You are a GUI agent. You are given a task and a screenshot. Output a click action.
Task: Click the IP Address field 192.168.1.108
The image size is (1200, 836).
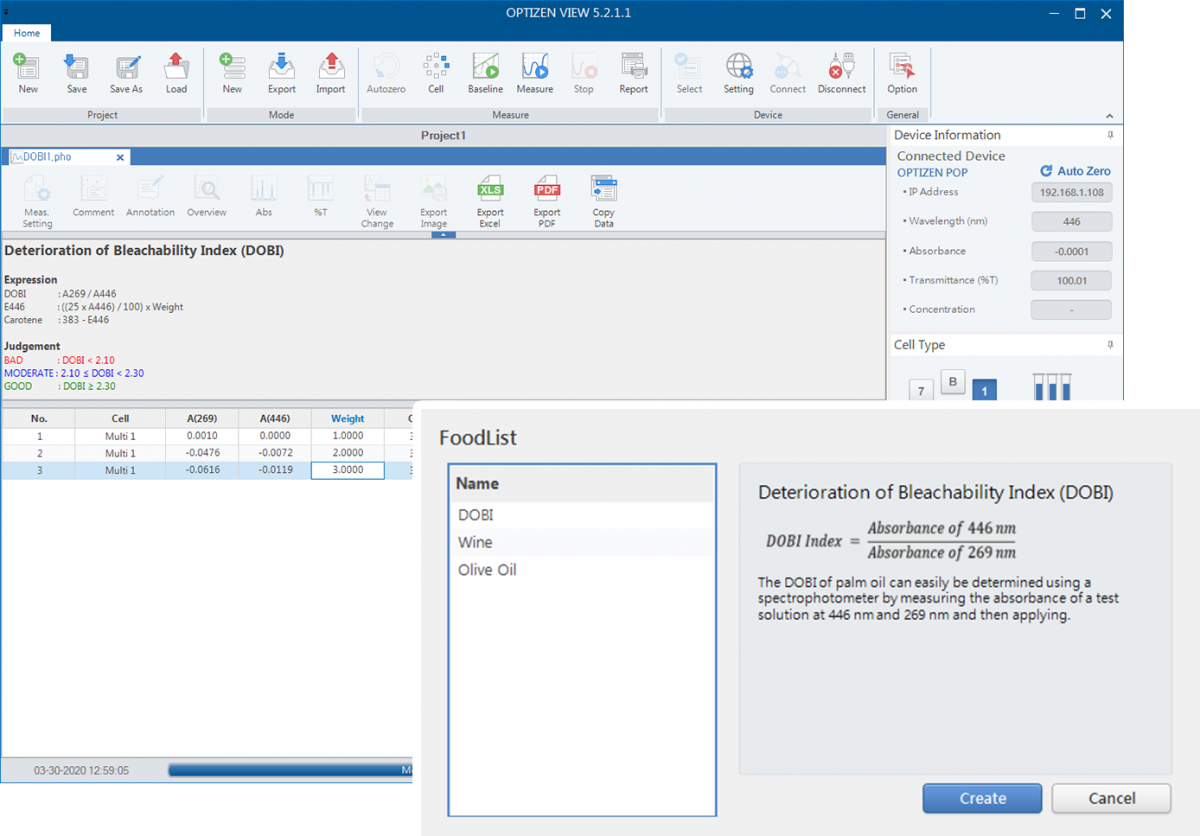click(x=1071, y=193)
